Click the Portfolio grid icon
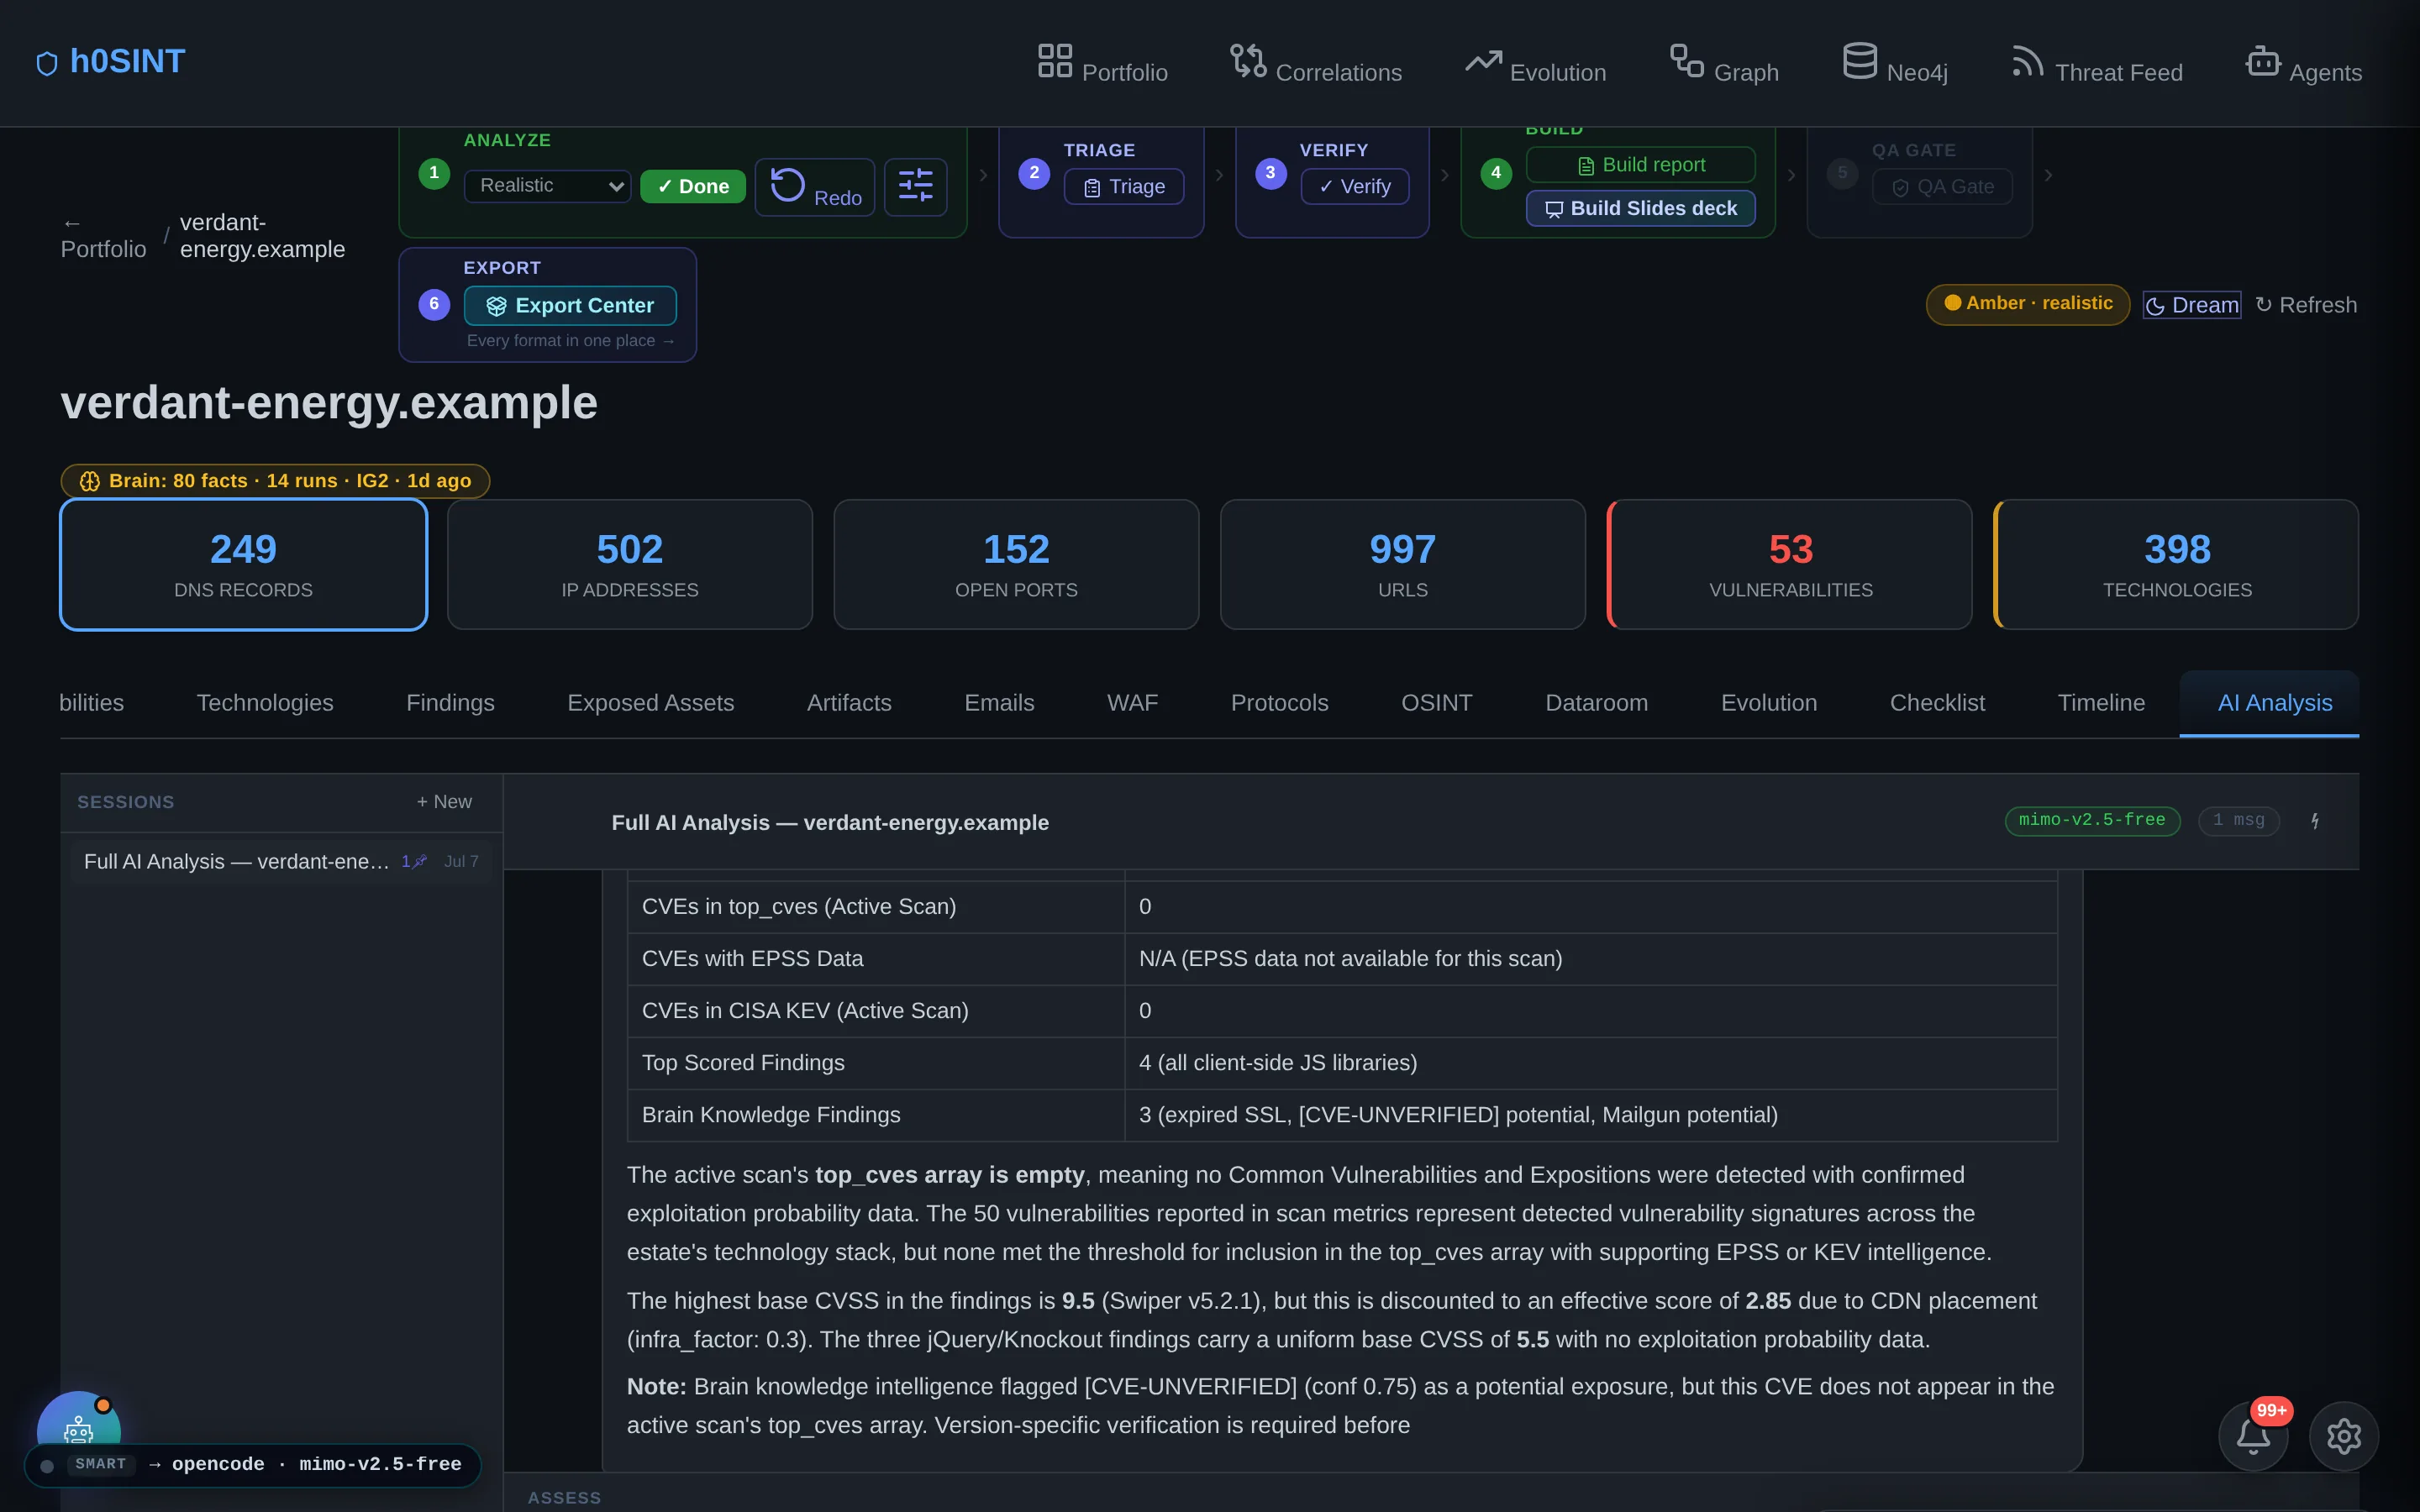Image resolution: width=2420 pixels, height=1512 pixels. pyautogui.click(x=1054, y=60)
